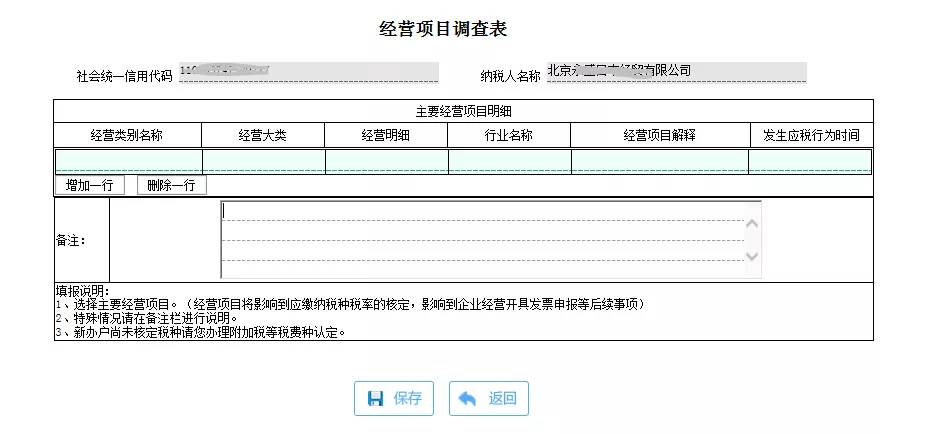
Task: Click instruction line 3 about 新办户
Action: click(x=202, y=332)
